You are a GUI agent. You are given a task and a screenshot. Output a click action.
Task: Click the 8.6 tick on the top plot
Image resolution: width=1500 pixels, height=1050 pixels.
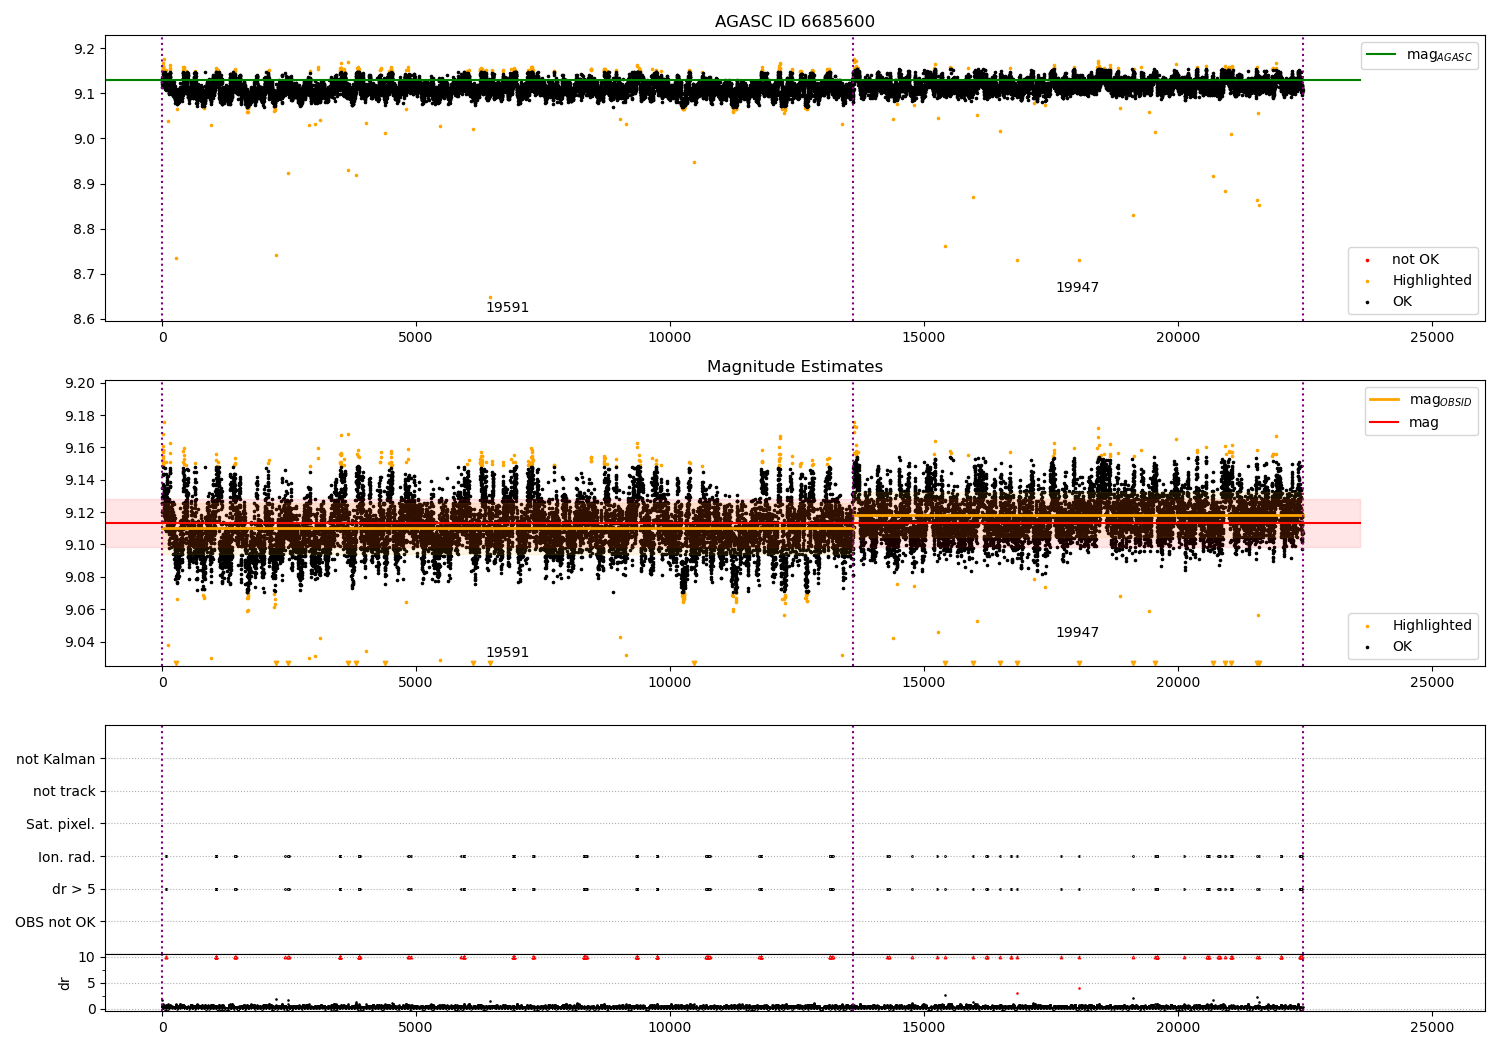pos(85,320)
